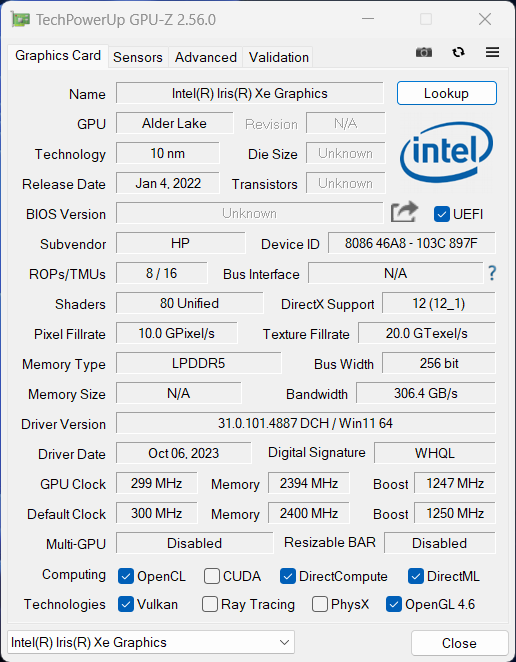Enable the CUDA checkbox
Image resolution: width=516 pixels, height=662 pixels.
(212, 576)
